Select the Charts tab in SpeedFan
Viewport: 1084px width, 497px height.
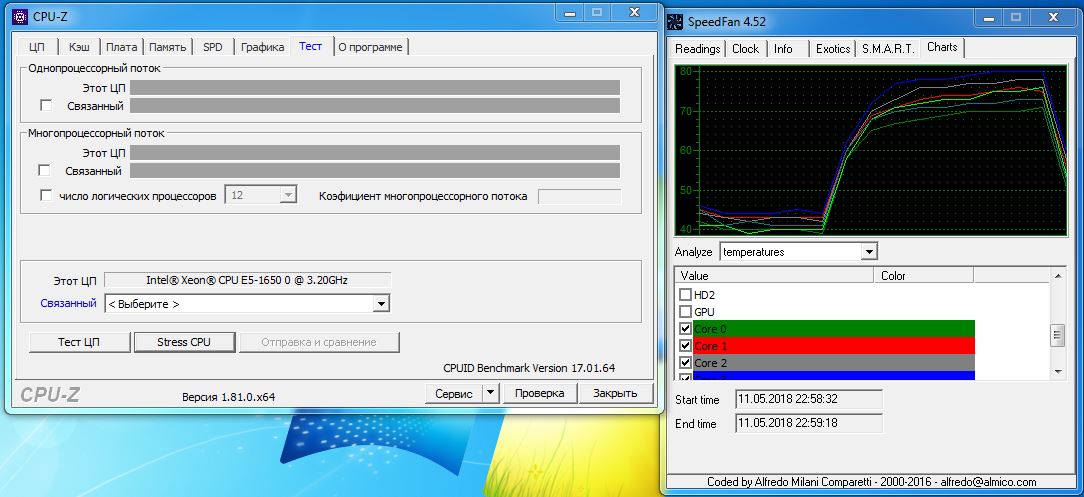[x=942, y=47]
